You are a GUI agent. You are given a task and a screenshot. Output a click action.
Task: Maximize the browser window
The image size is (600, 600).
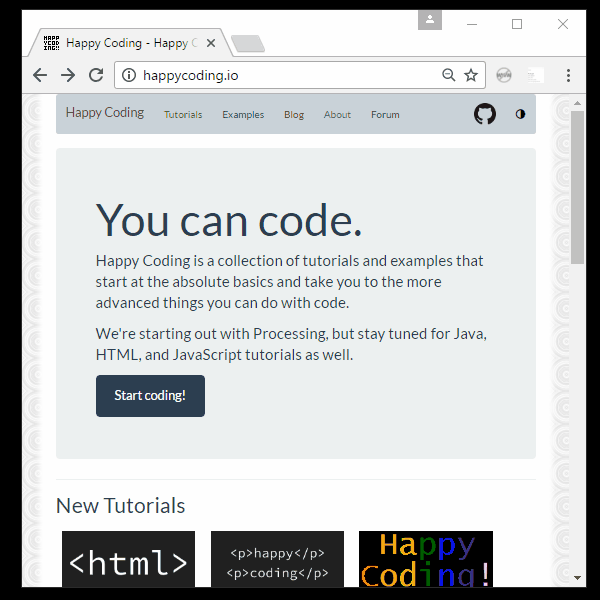[517, 24]
